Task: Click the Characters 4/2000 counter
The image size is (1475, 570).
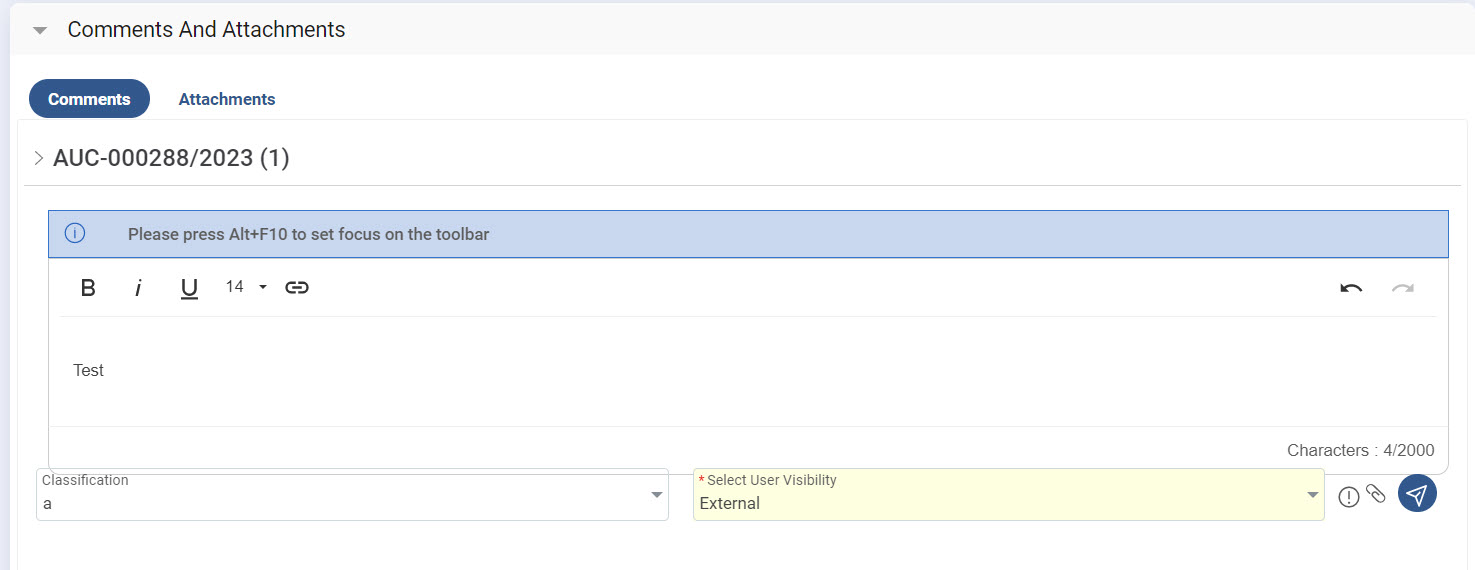Action: point(1360,450)
